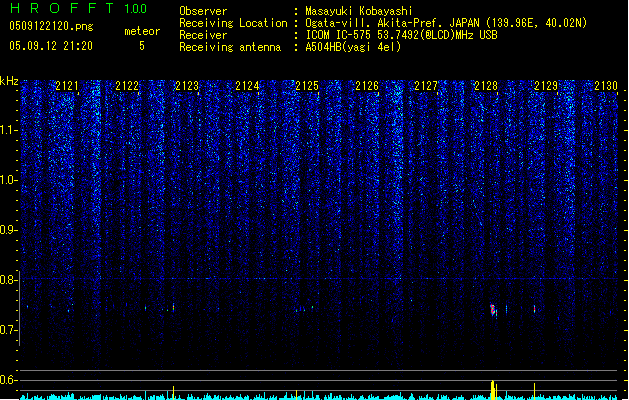Select the Ogata-vill. Akita-Pref. JAPAN location text

(x=446, y=23)
